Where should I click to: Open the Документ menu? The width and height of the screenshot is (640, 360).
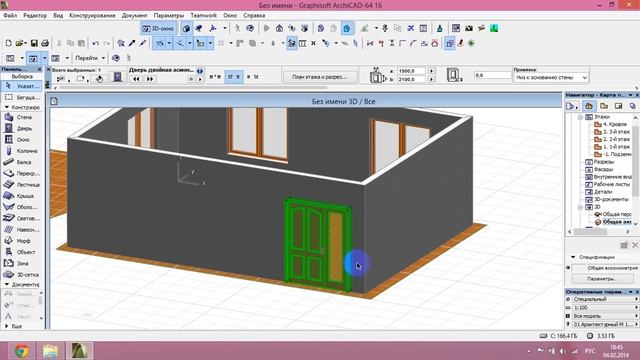[x=134, y=15]
